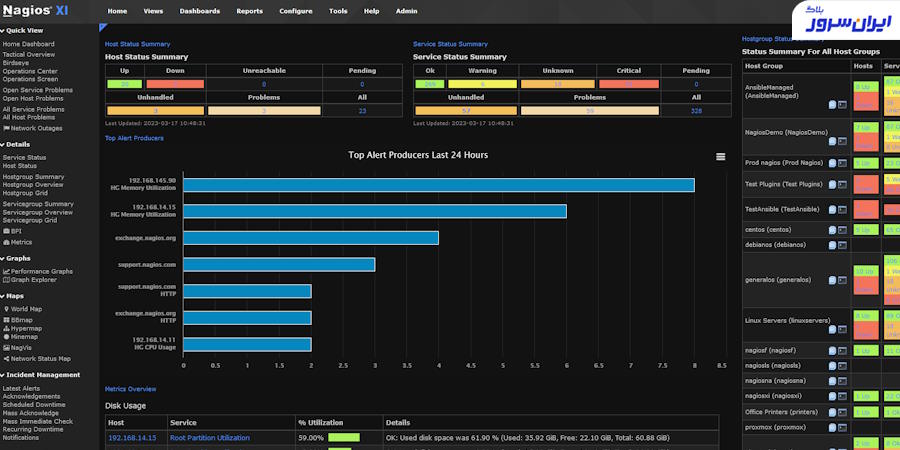
Task: Click the Host Status Summary All count 23
Action: pos(362,111)
